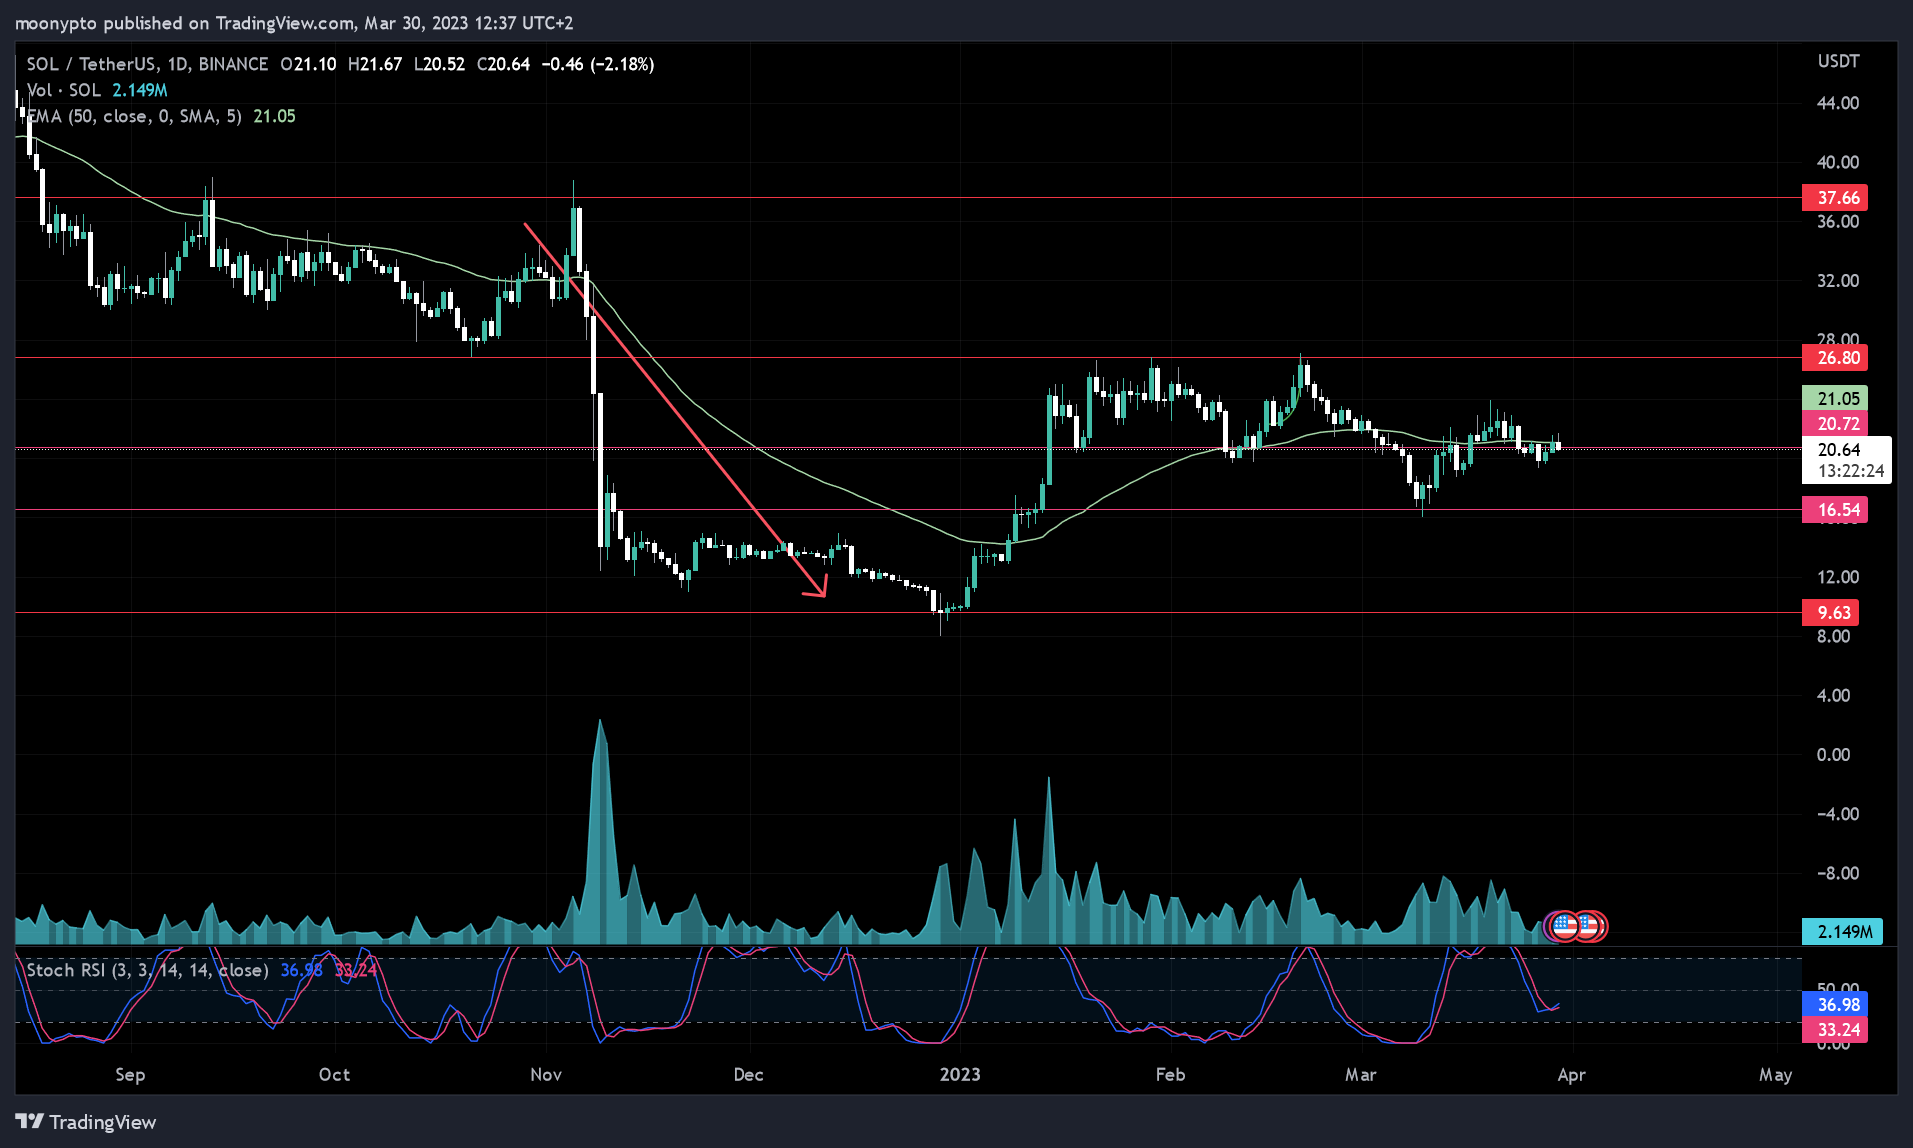This screenshot has width=1913, height=1148.
Task: Click the L20.52 low value in the legend
Action: [440, 64]
